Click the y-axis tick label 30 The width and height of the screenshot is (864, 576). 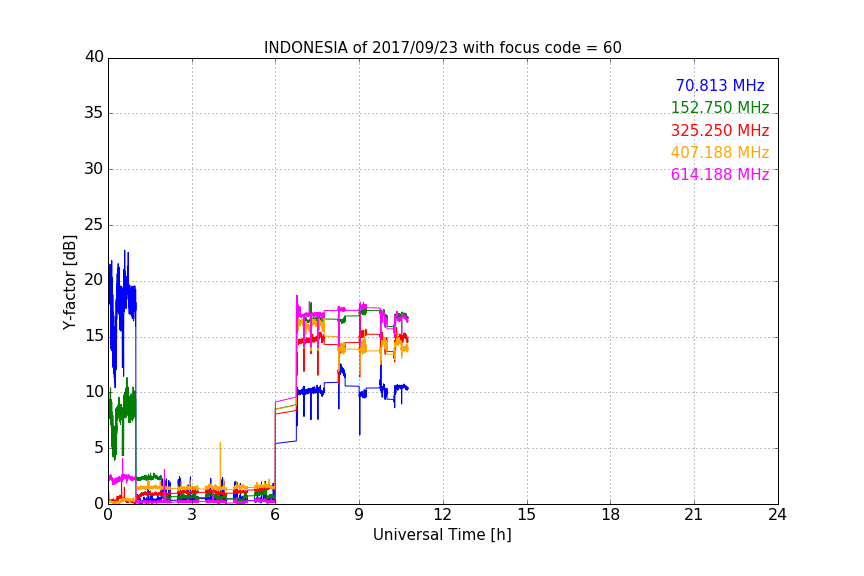tap(94, 169)
